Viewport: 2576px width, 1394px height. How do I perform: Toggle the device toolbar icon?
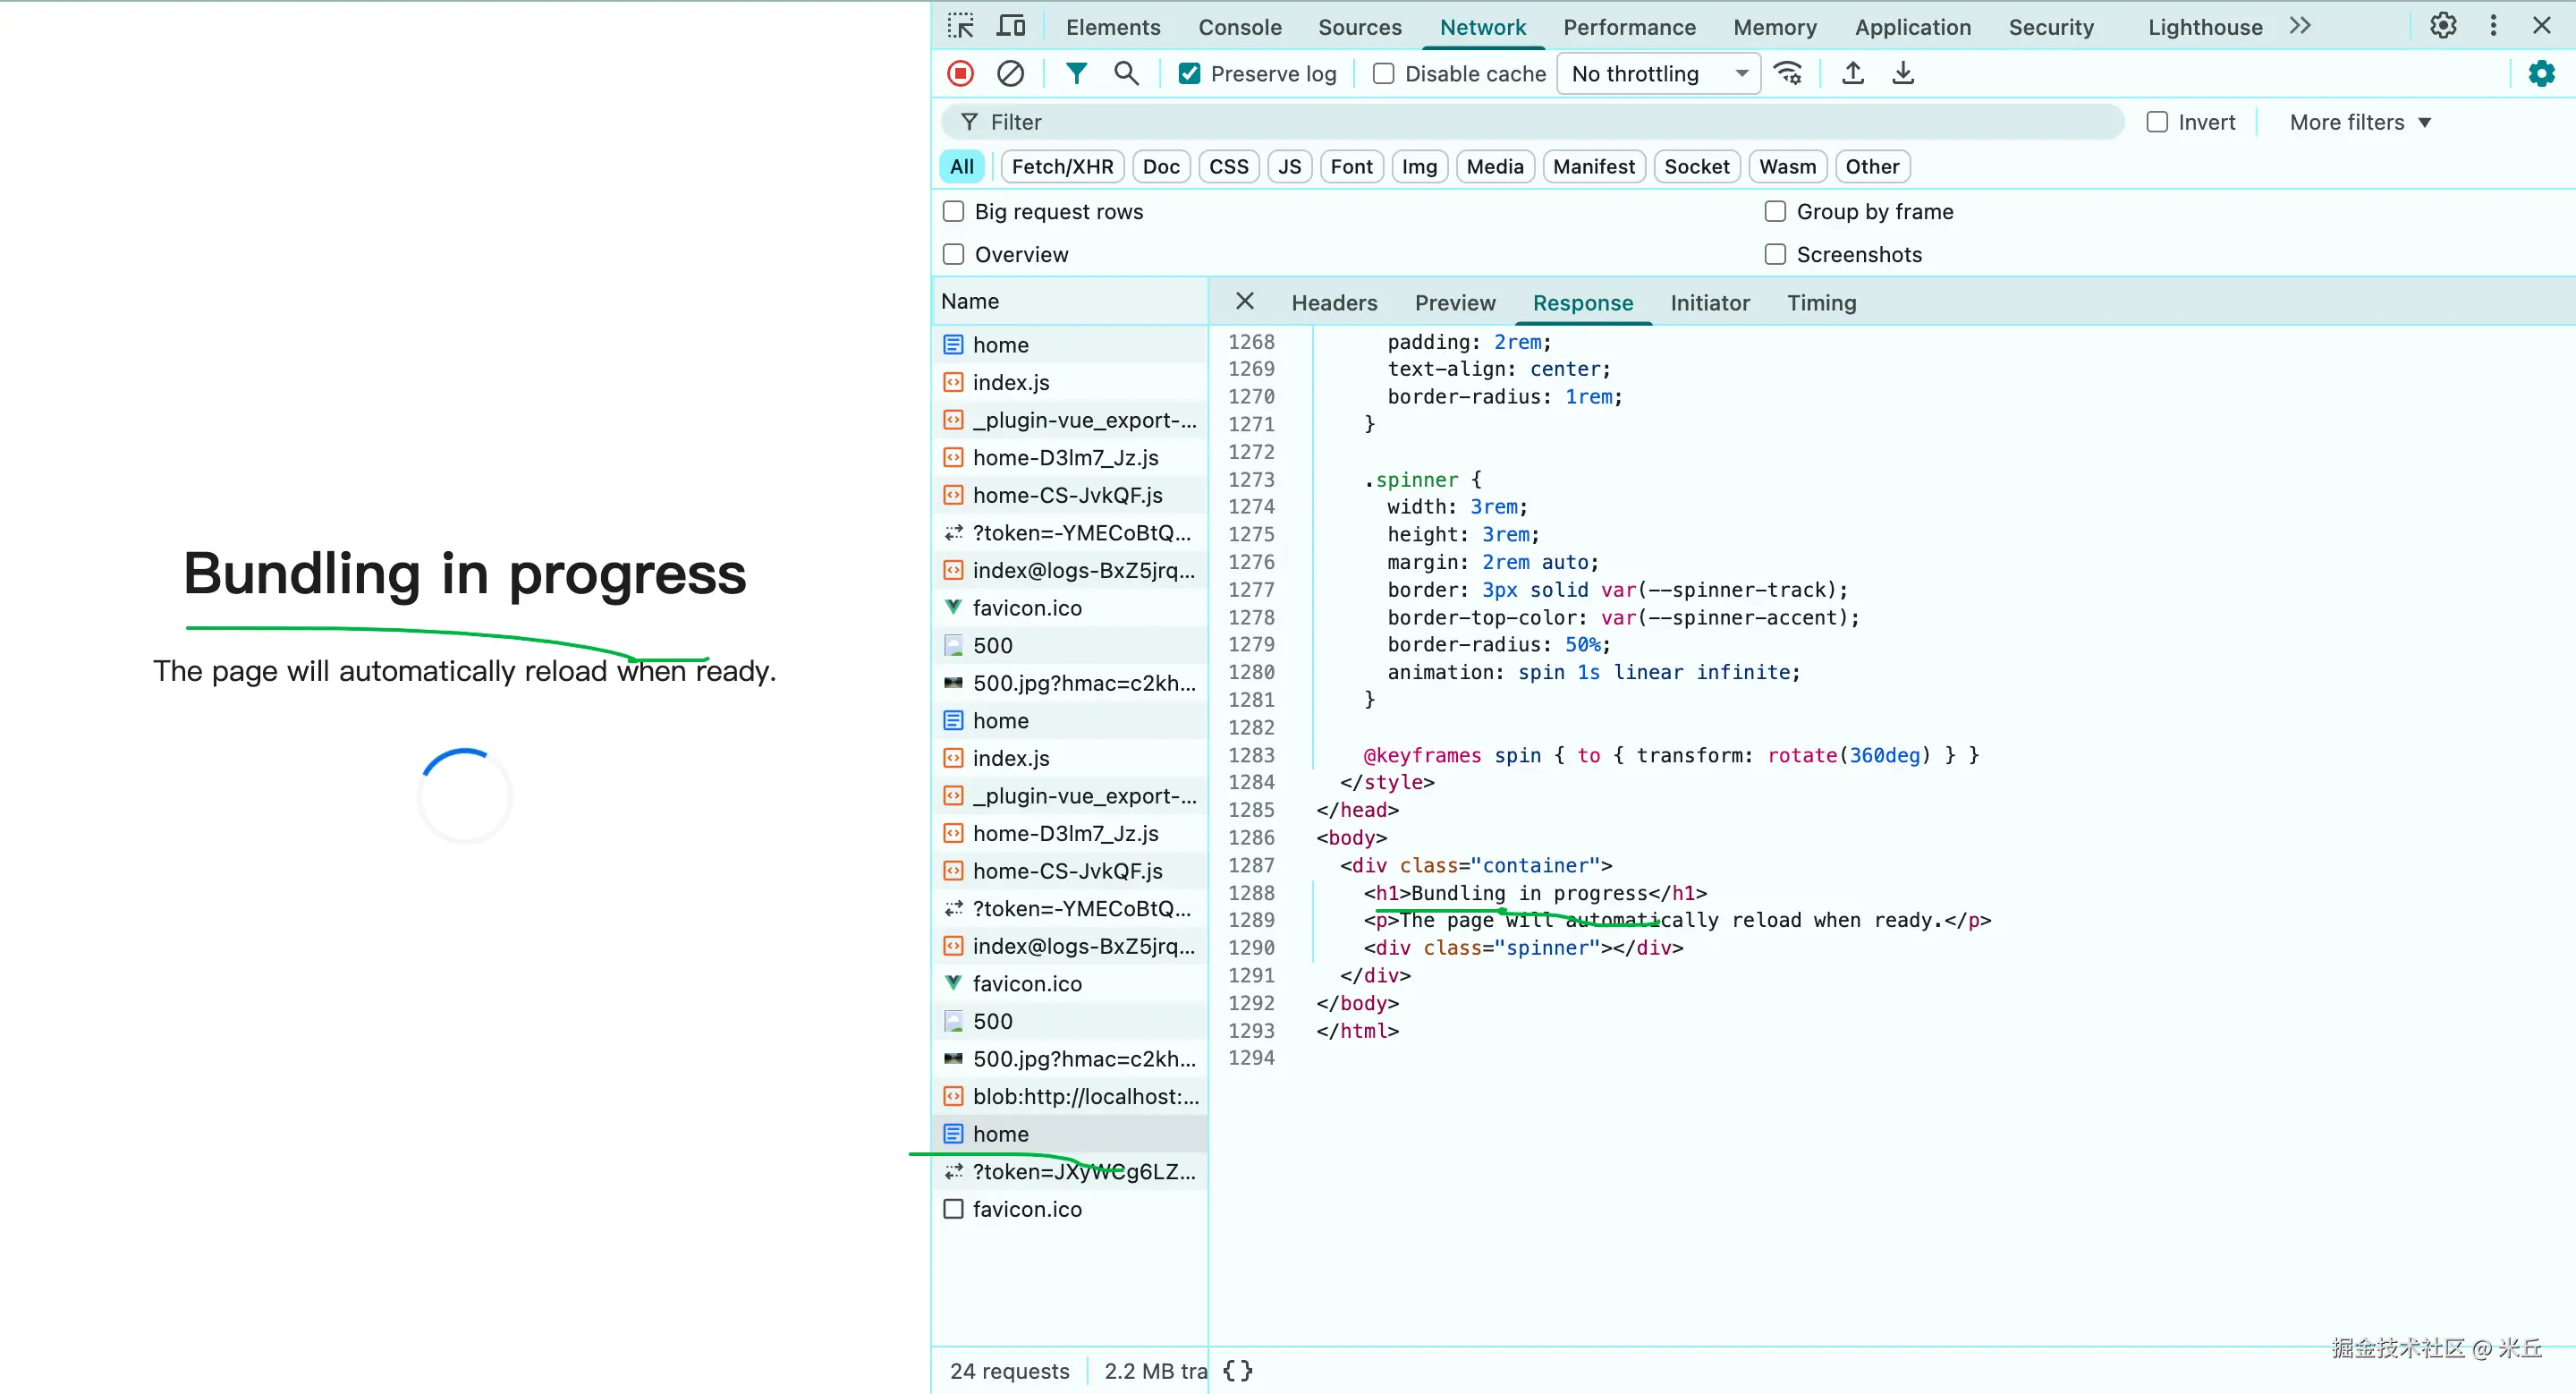click(1011, 26)
